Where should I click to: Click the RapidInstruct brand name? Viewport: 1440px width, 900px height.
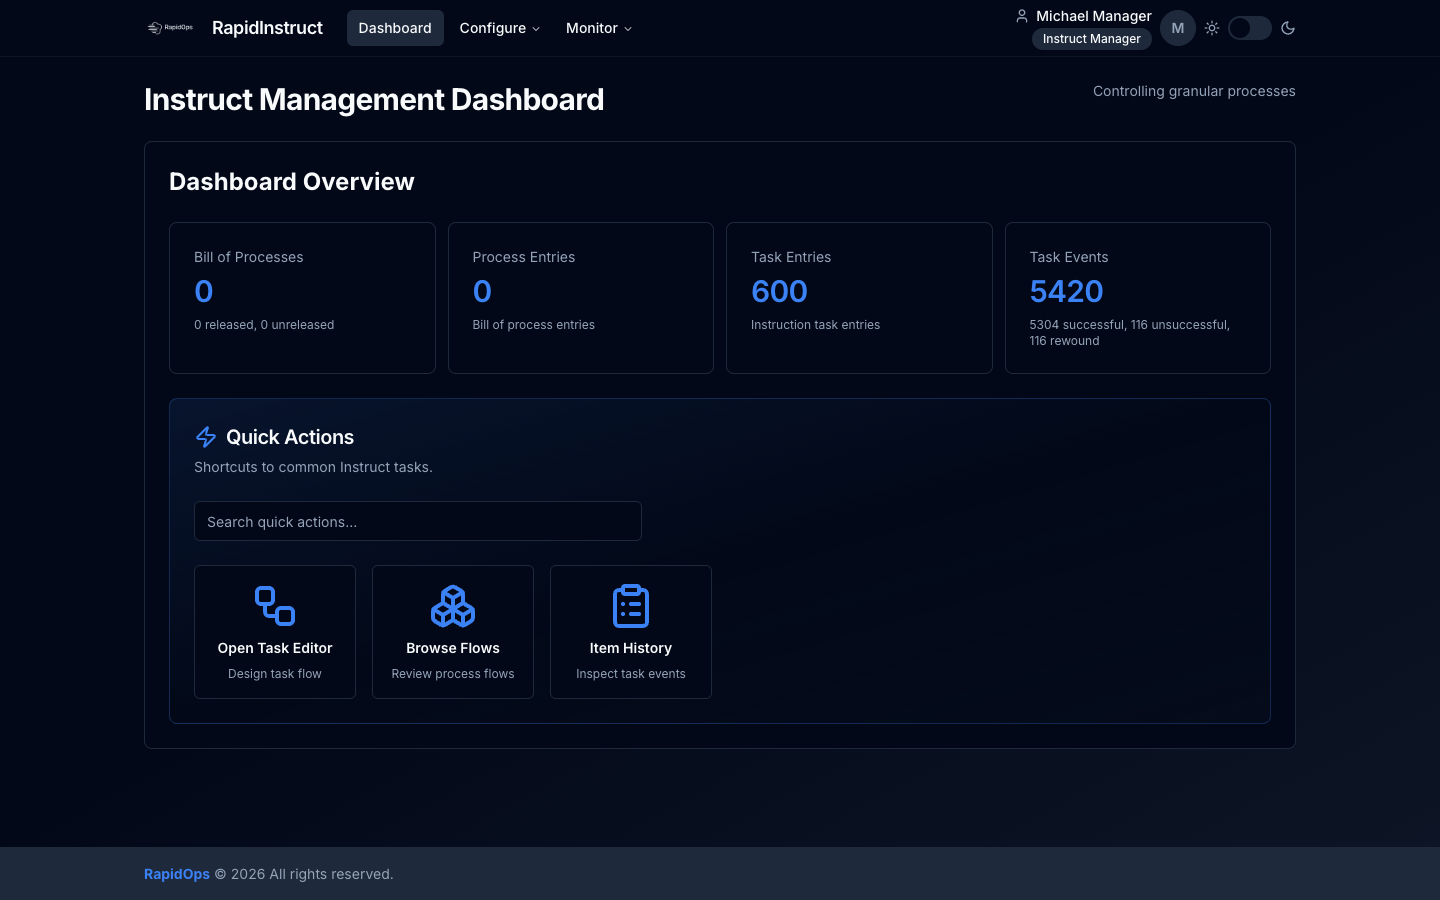pos(267,28)
